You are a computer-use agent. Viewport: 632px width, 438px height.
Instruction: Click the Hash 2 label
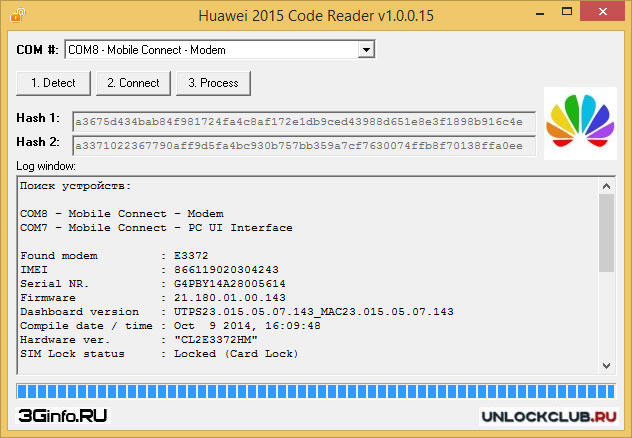(38, 142)
